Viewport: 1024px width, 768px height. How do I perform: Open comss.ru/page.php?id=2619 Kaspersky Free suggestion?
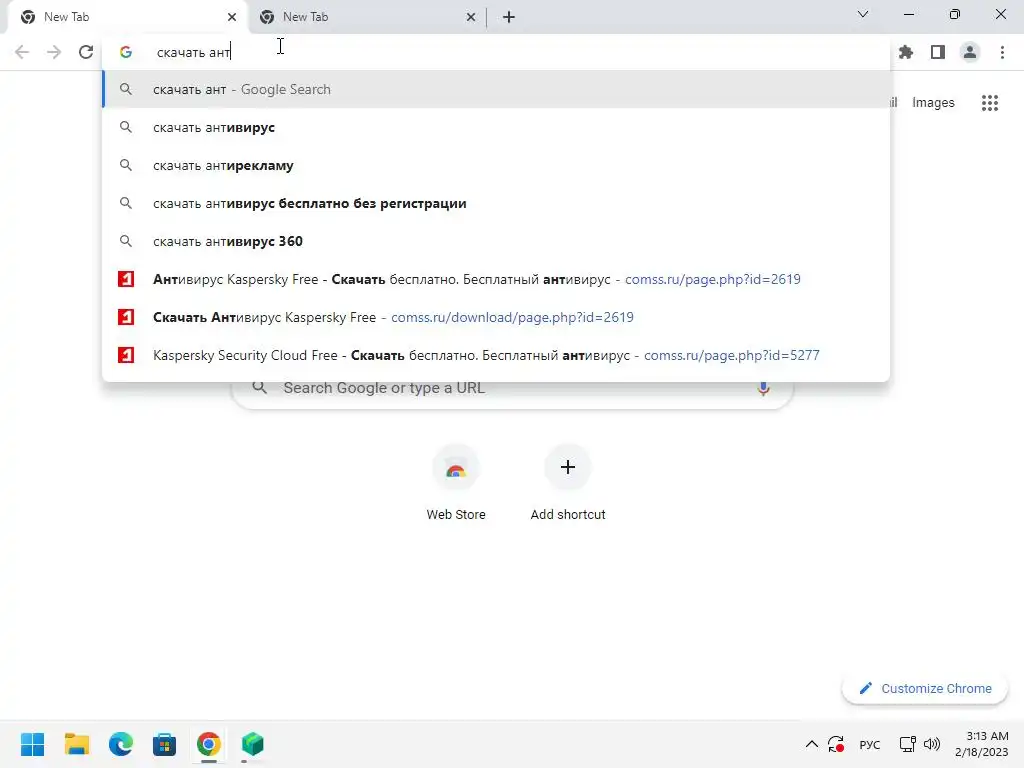[496, 279]
